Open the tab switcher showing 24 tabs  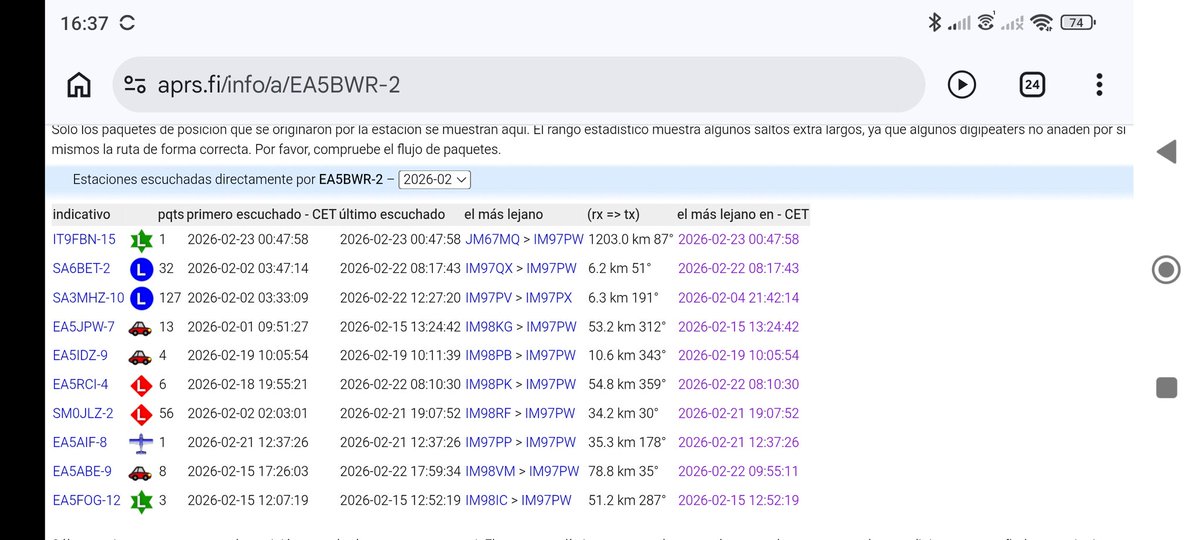(x=1032, y=85)
